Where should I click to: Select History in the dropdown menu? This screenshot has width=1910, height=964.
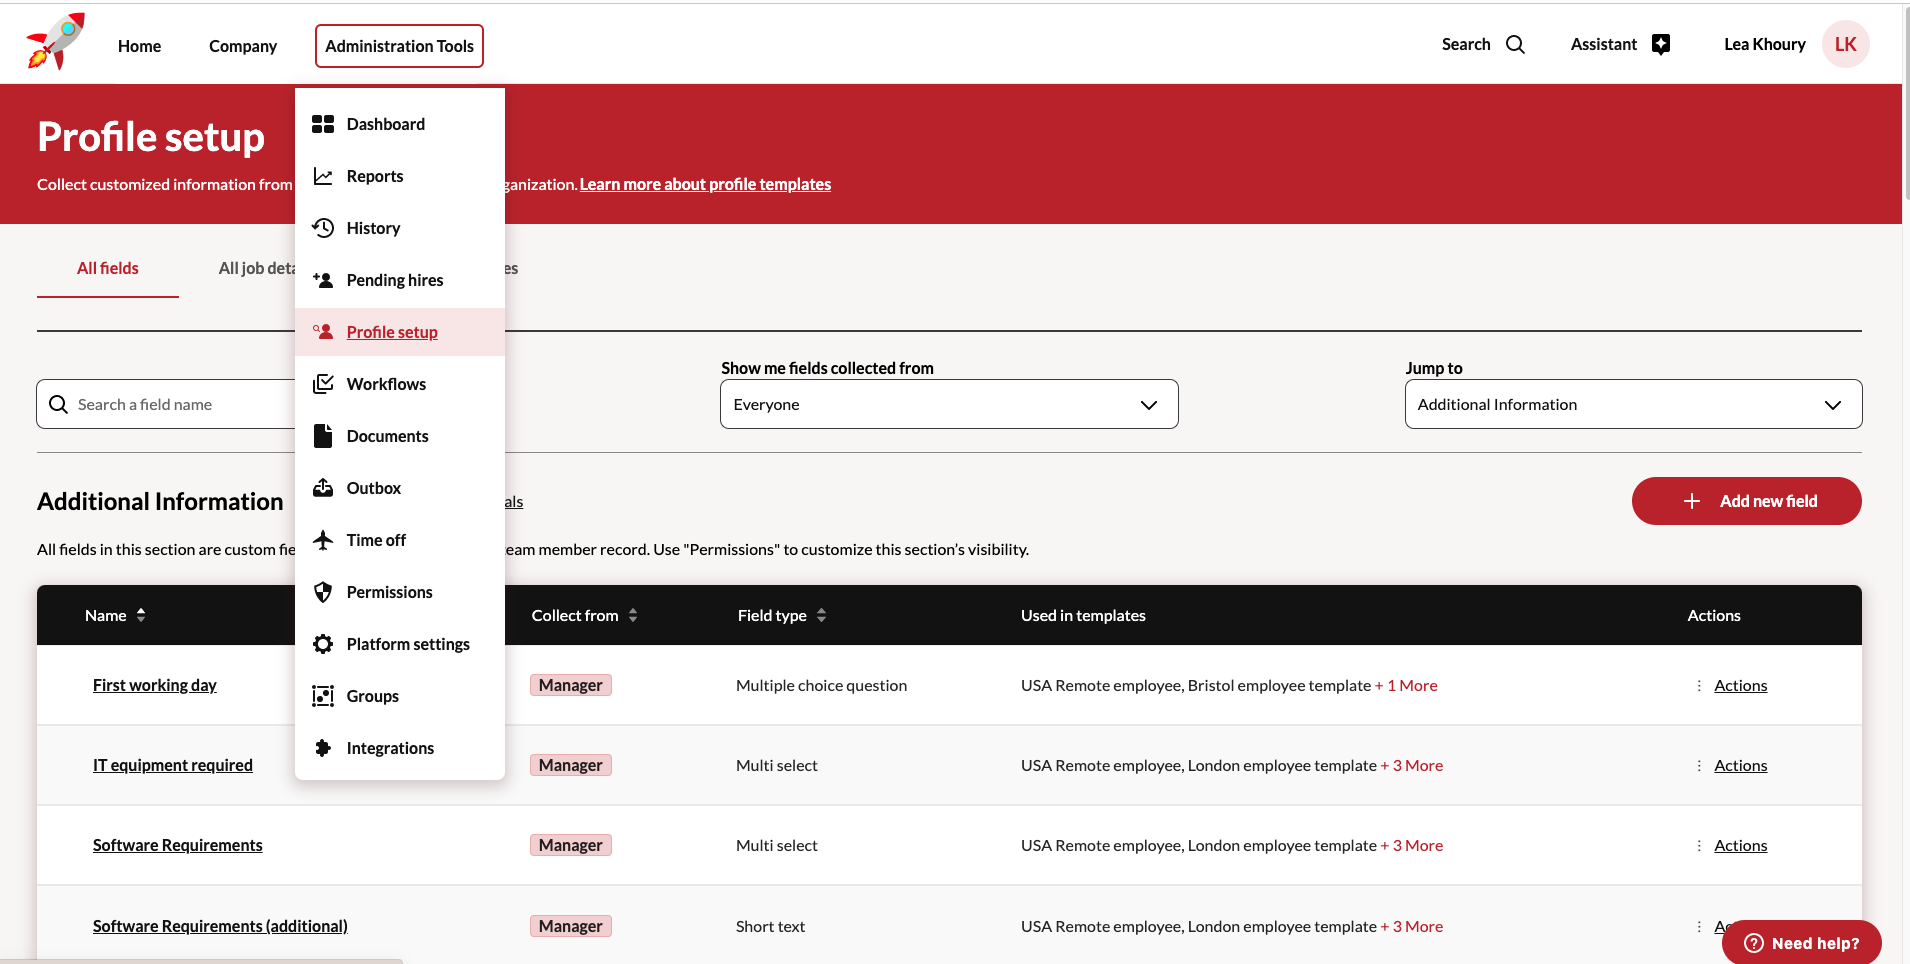373,228
